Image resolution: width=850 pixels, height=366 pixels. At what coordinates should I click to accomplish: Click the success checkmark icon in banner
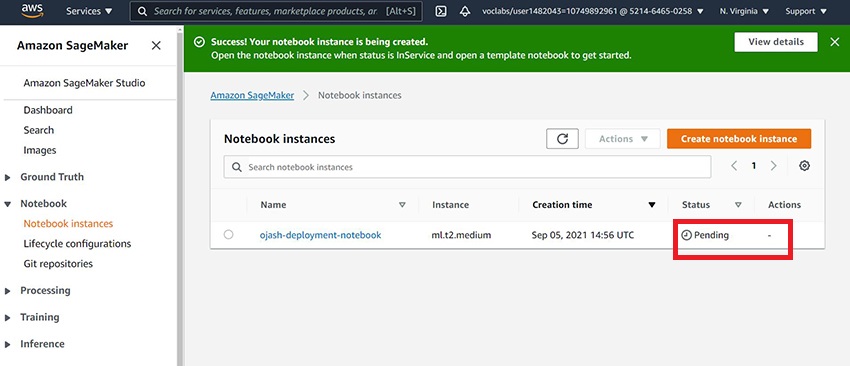199,42
